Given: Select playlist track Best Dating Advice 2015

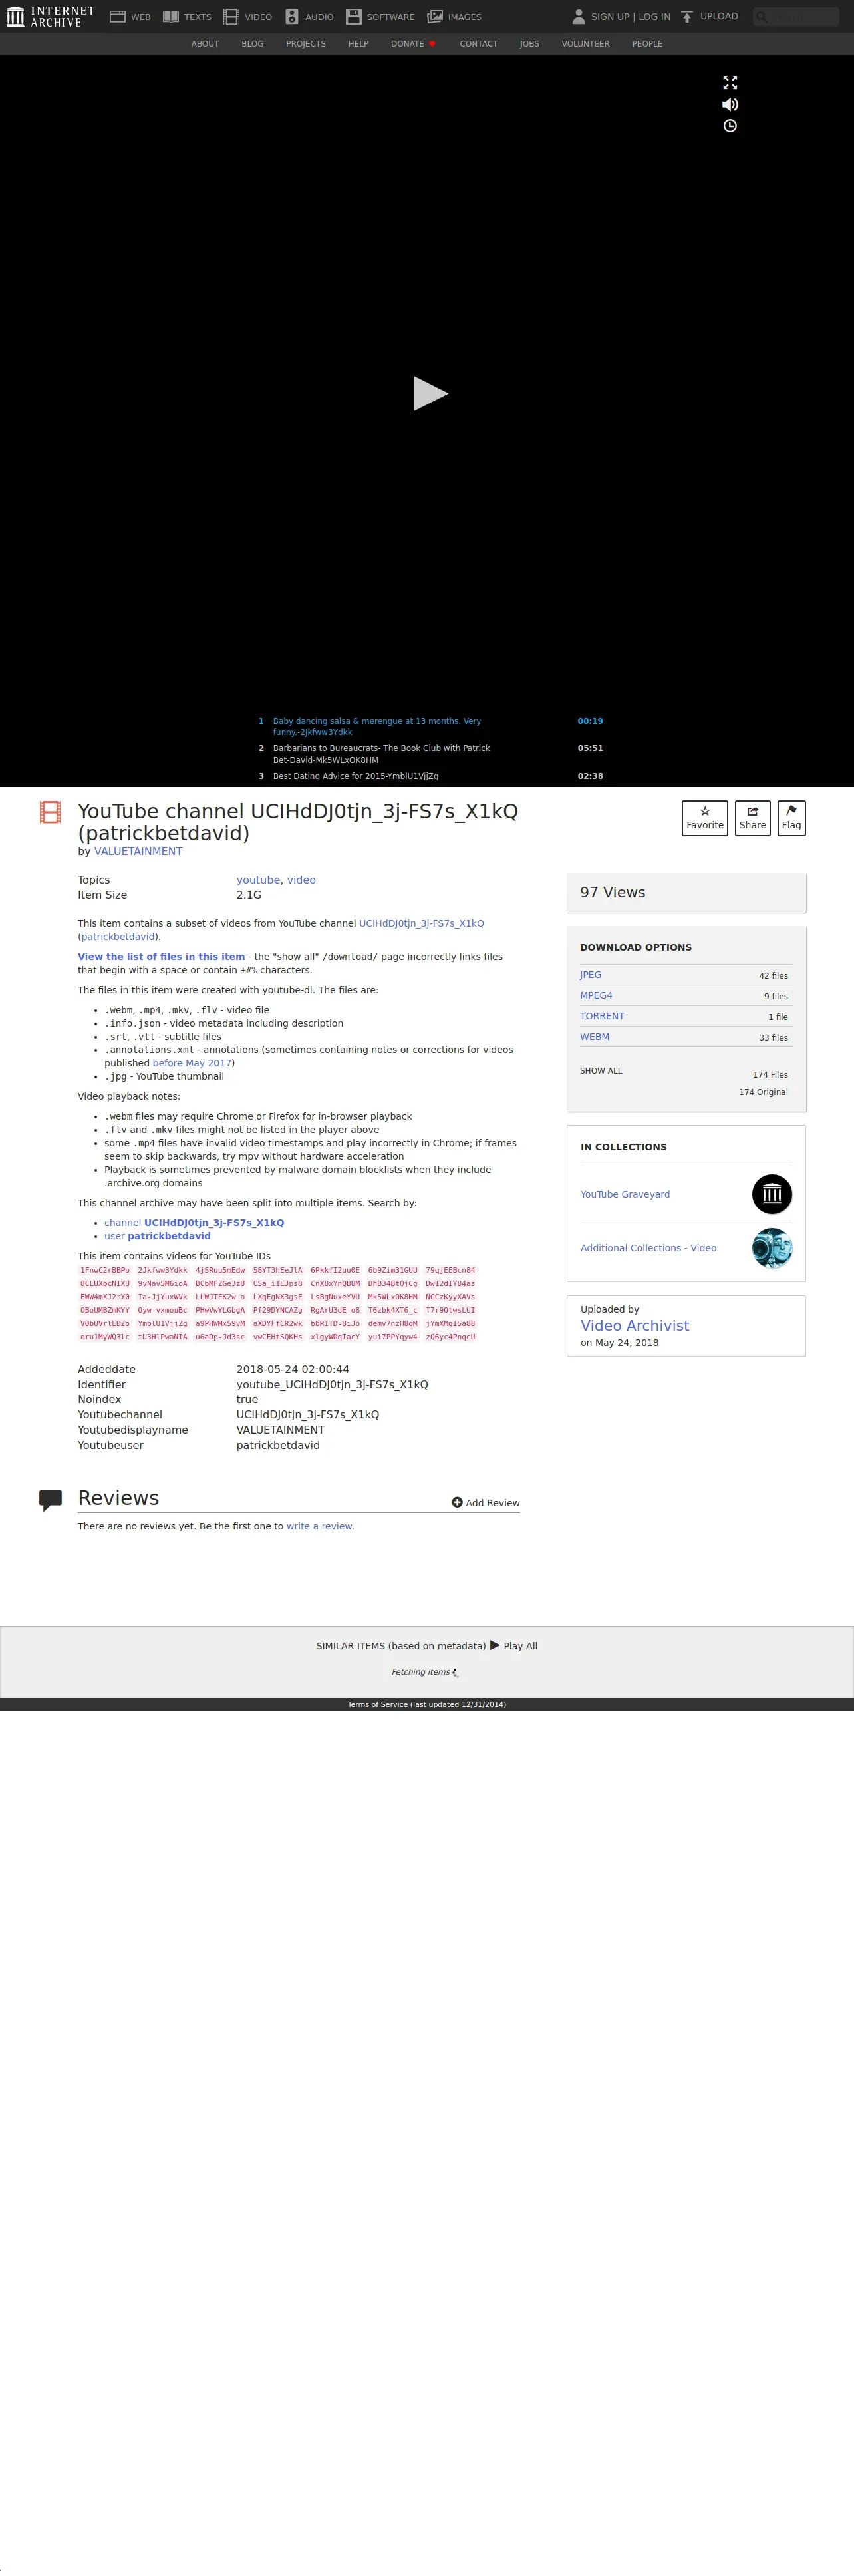Looking at the screenshot, I should coord(356,776).
